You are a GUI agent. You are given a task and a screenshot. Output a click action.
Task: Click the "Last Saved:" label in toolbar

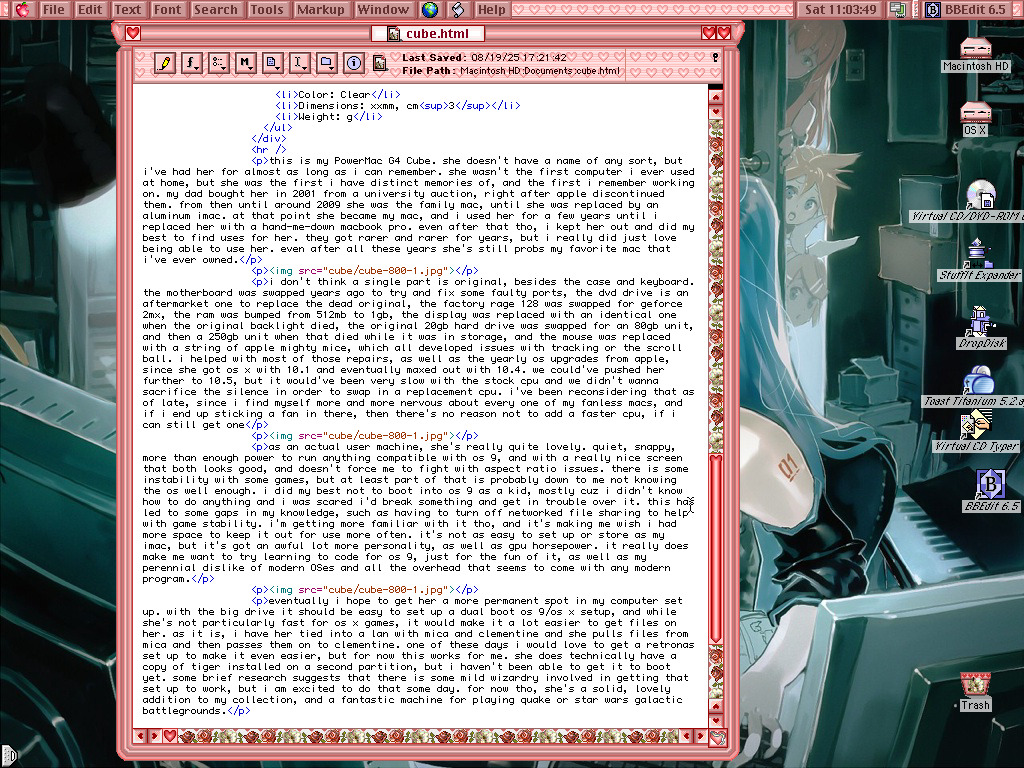coord(434,57)
